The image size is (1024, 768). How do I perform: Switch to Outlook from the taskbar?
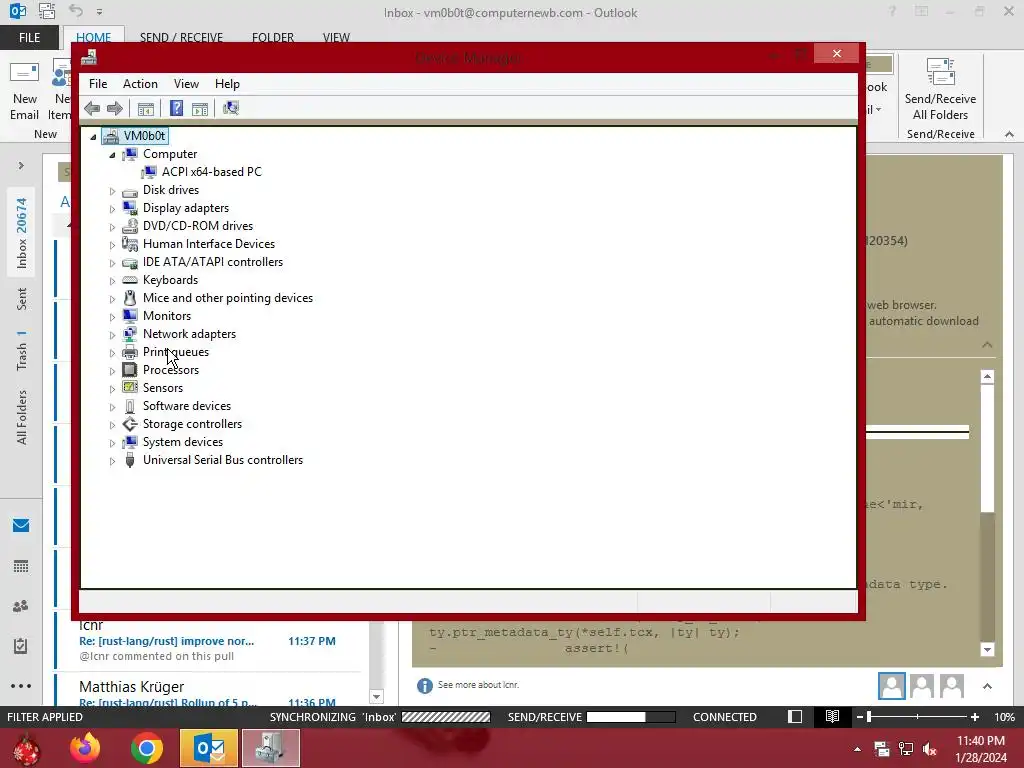coord(209,748)
